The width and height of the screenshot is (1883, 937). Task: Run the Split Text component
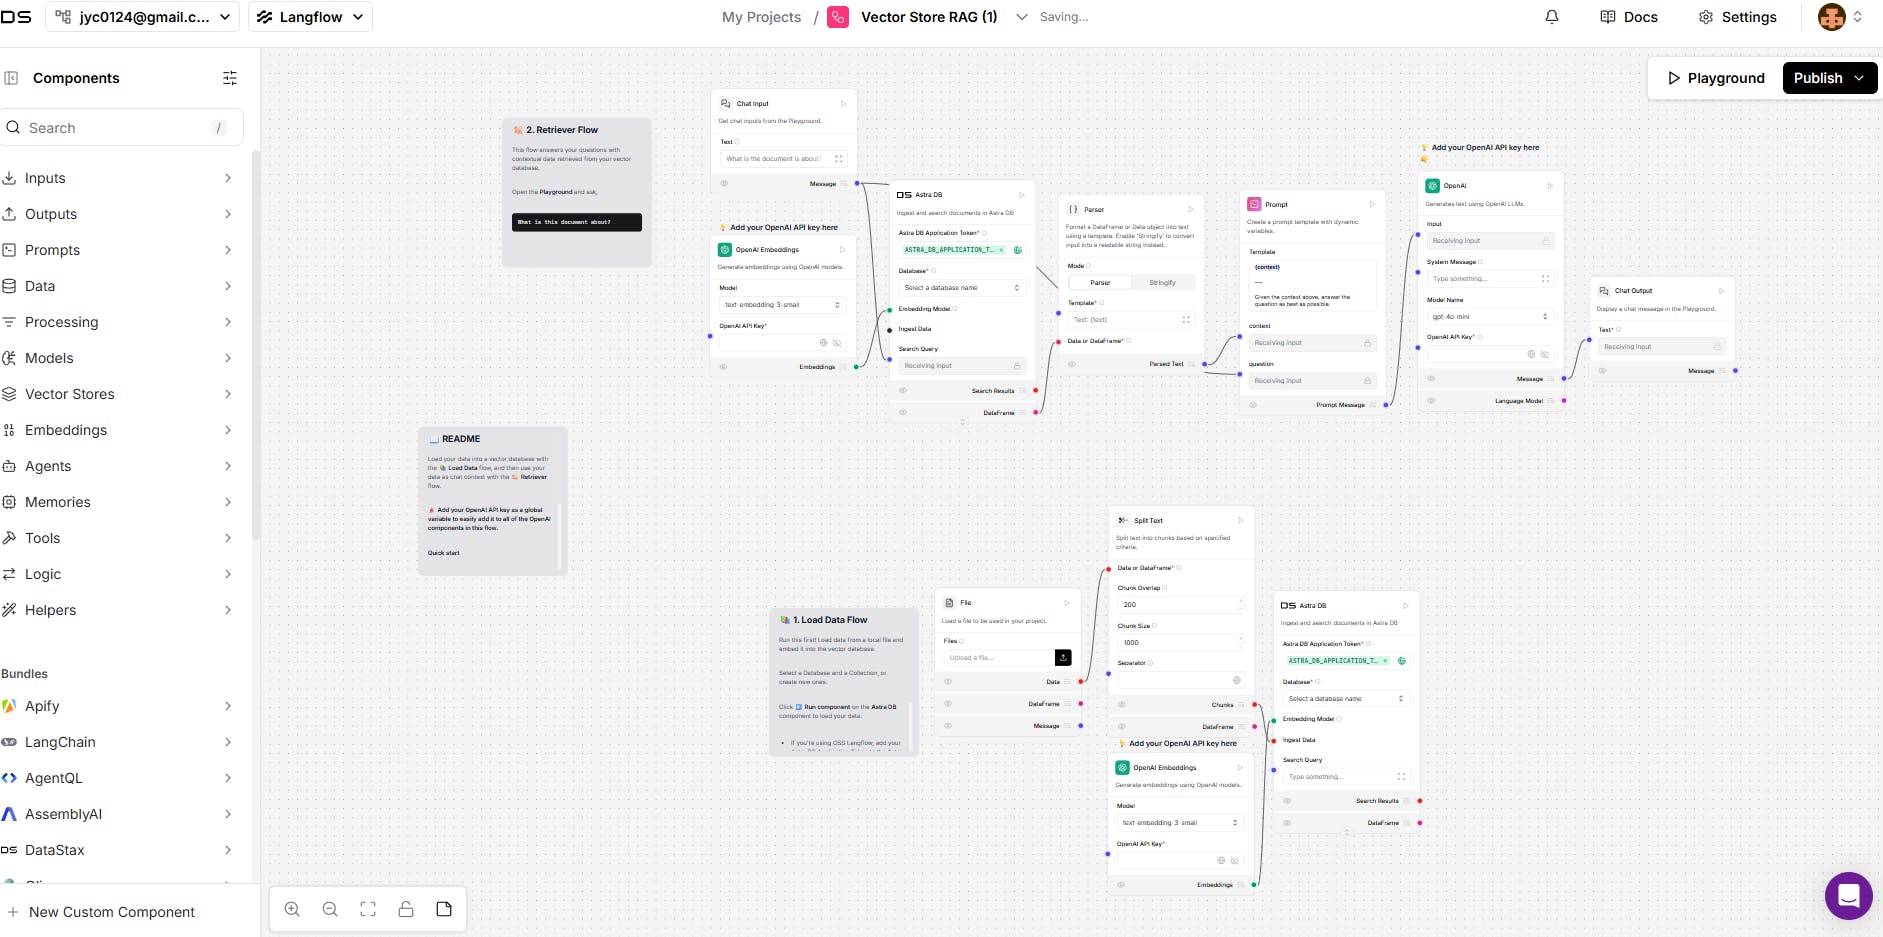point(1241,520)
